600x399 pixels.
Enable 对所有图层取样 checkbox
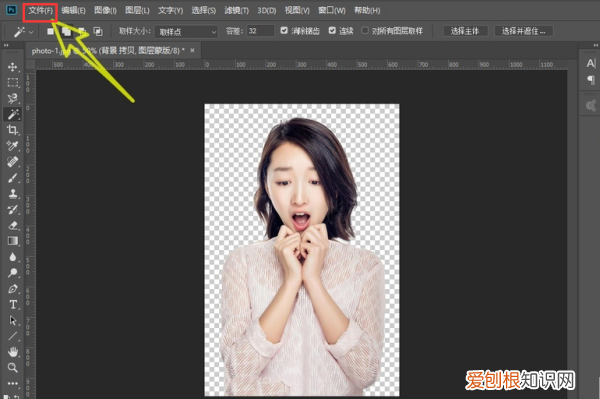(365, 31)
